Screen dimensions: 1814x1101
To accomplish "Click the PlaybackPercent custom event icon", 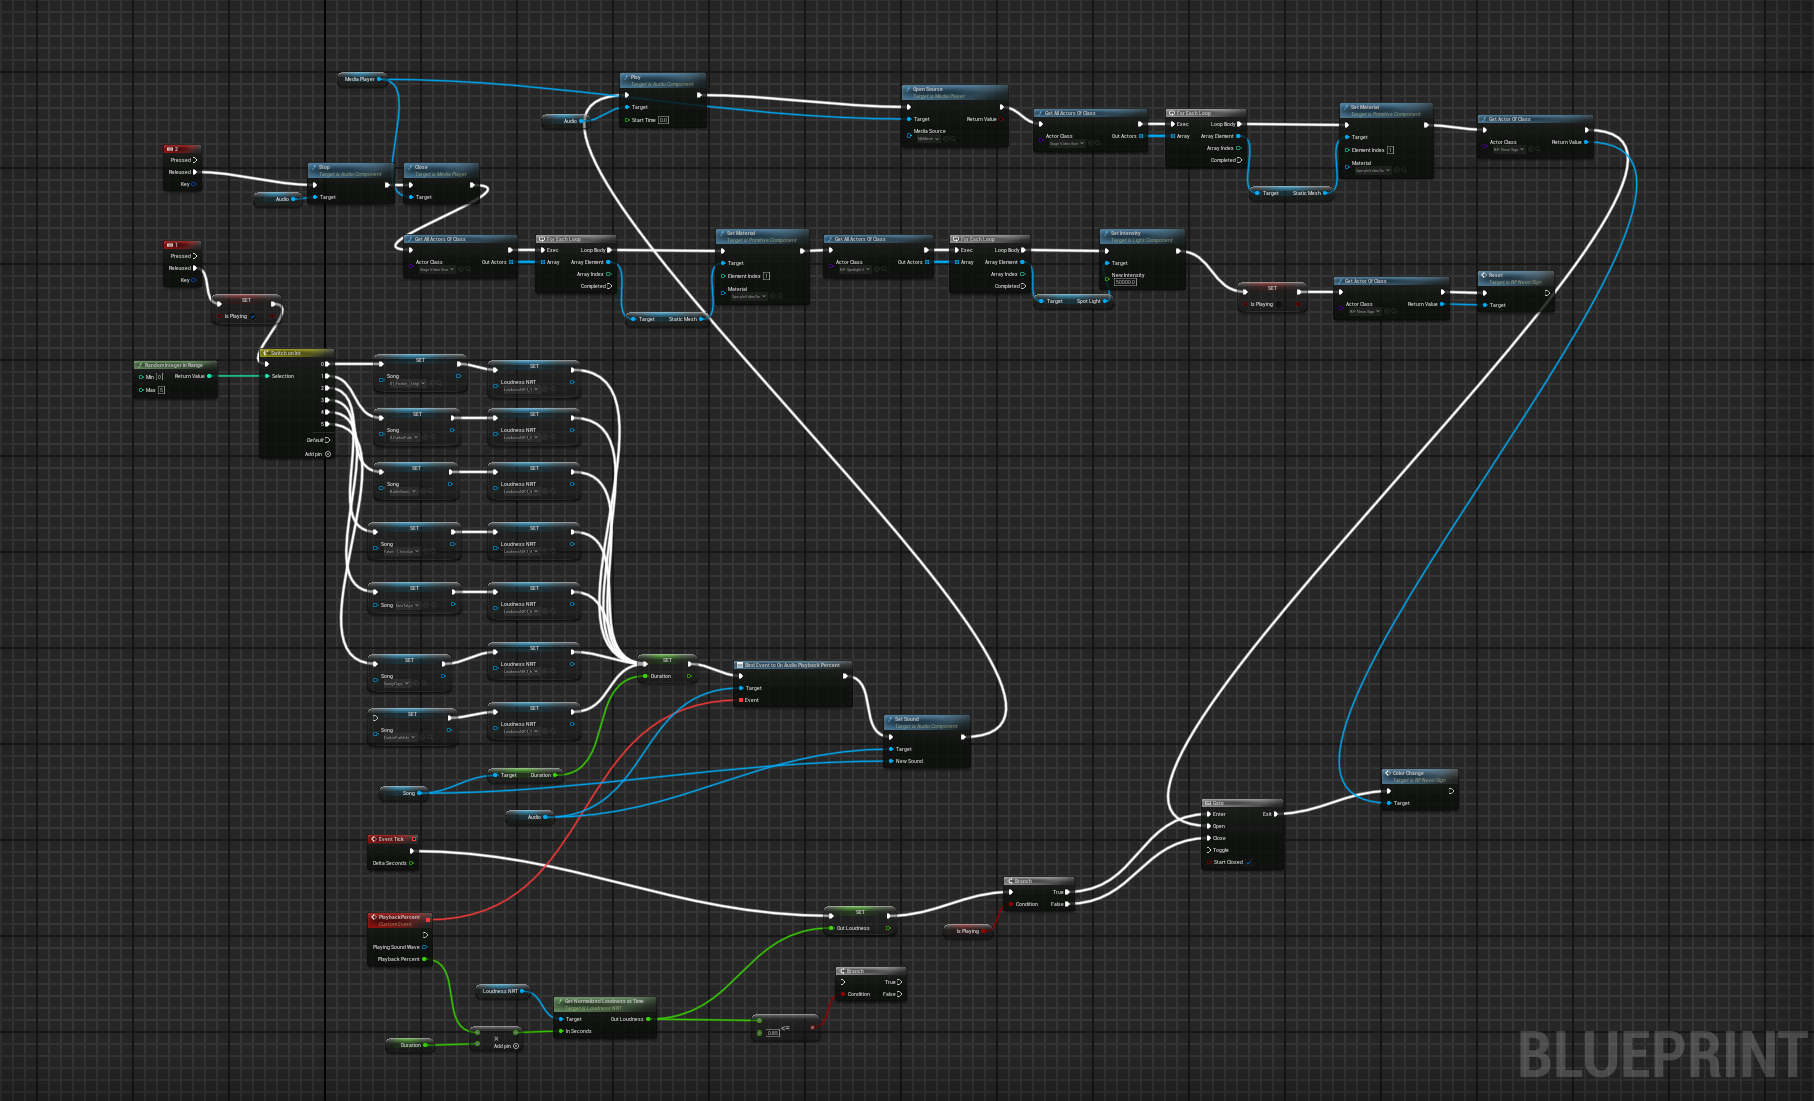I will click(x=374, y=917).
